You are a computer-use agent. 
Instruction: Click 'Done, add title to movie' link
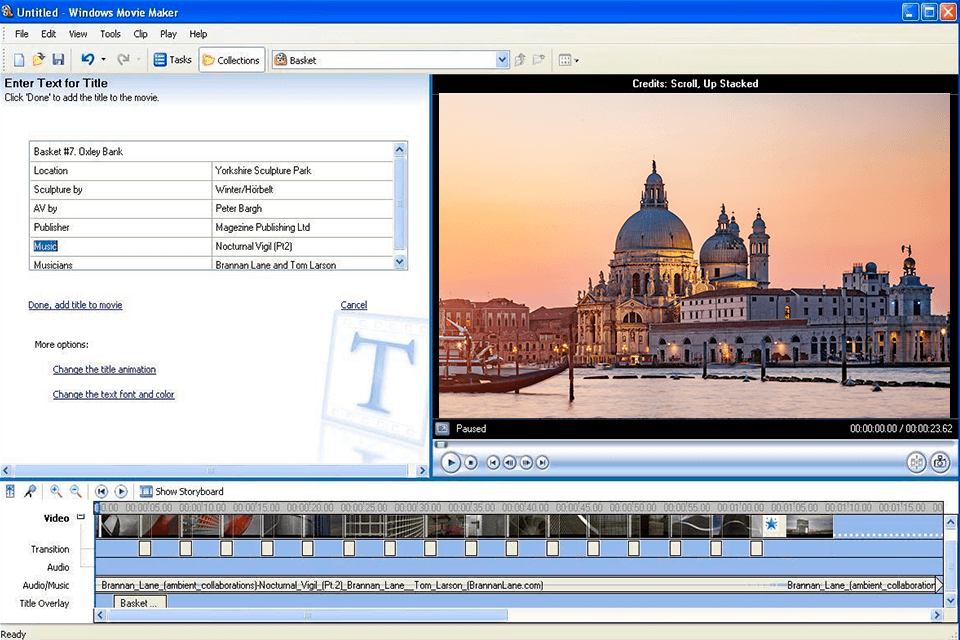click(75, 305)
